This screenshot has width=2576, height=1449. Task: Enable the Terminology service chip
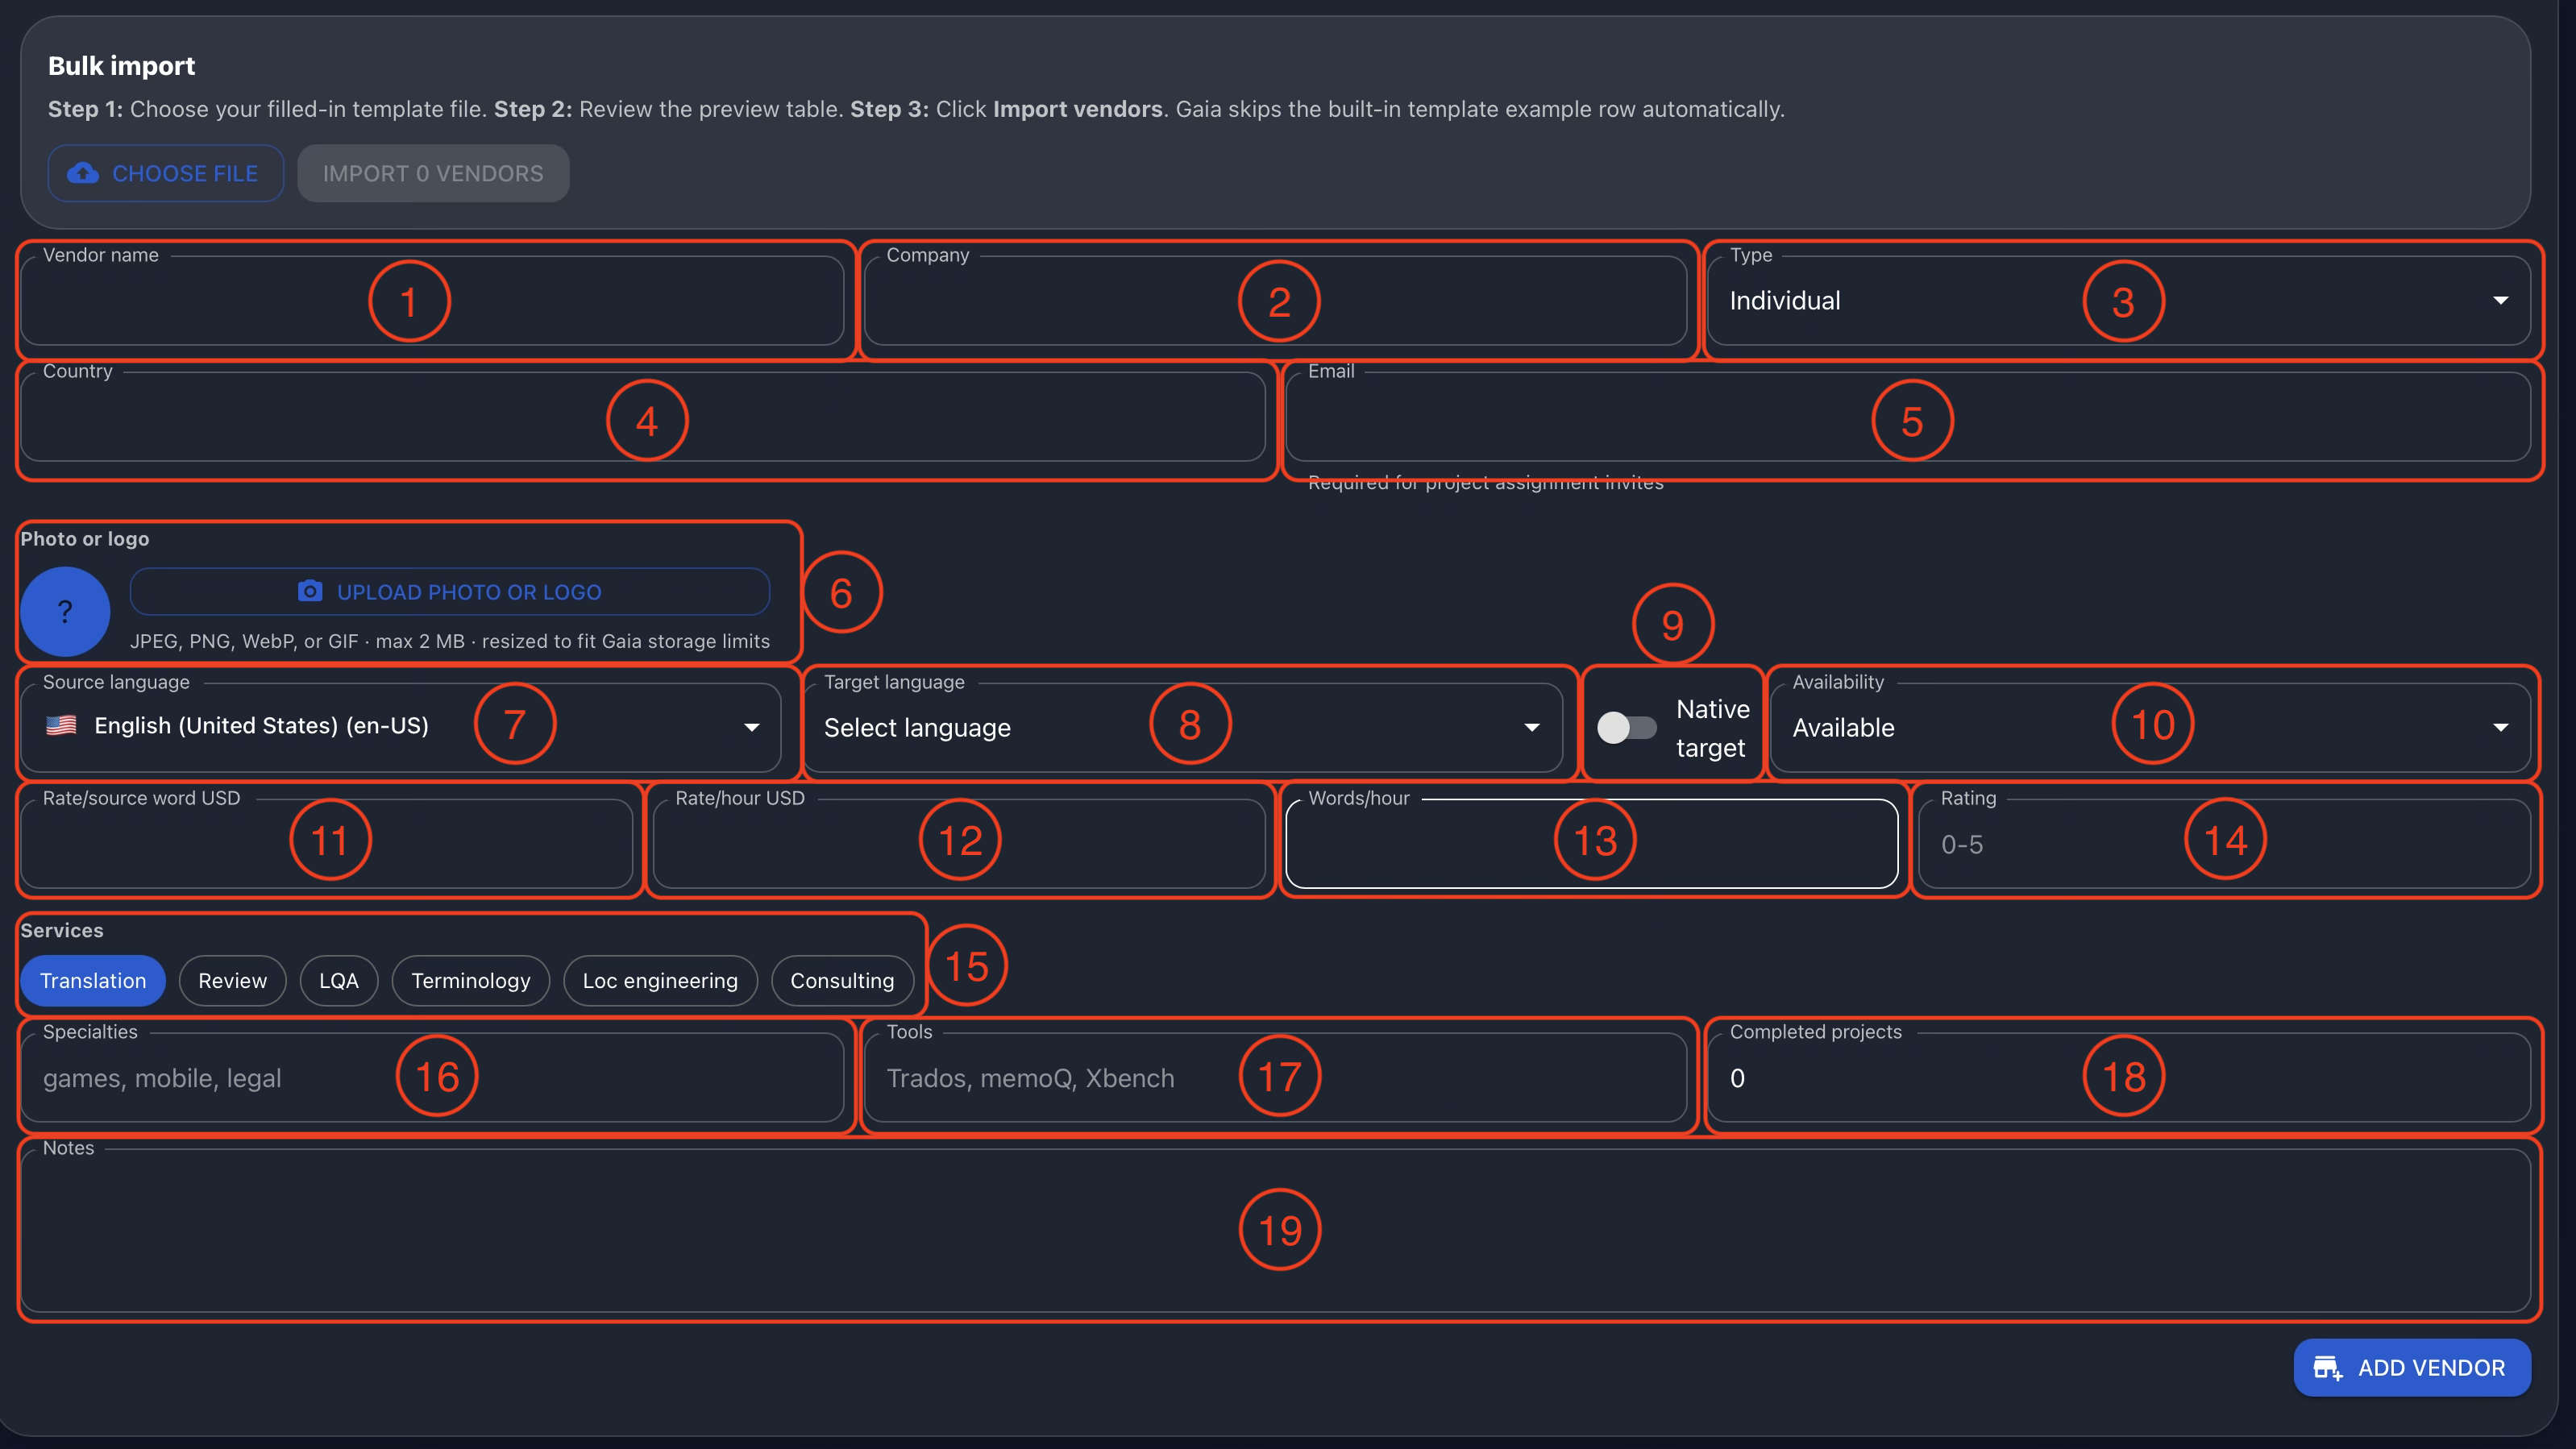coord(470,980)
